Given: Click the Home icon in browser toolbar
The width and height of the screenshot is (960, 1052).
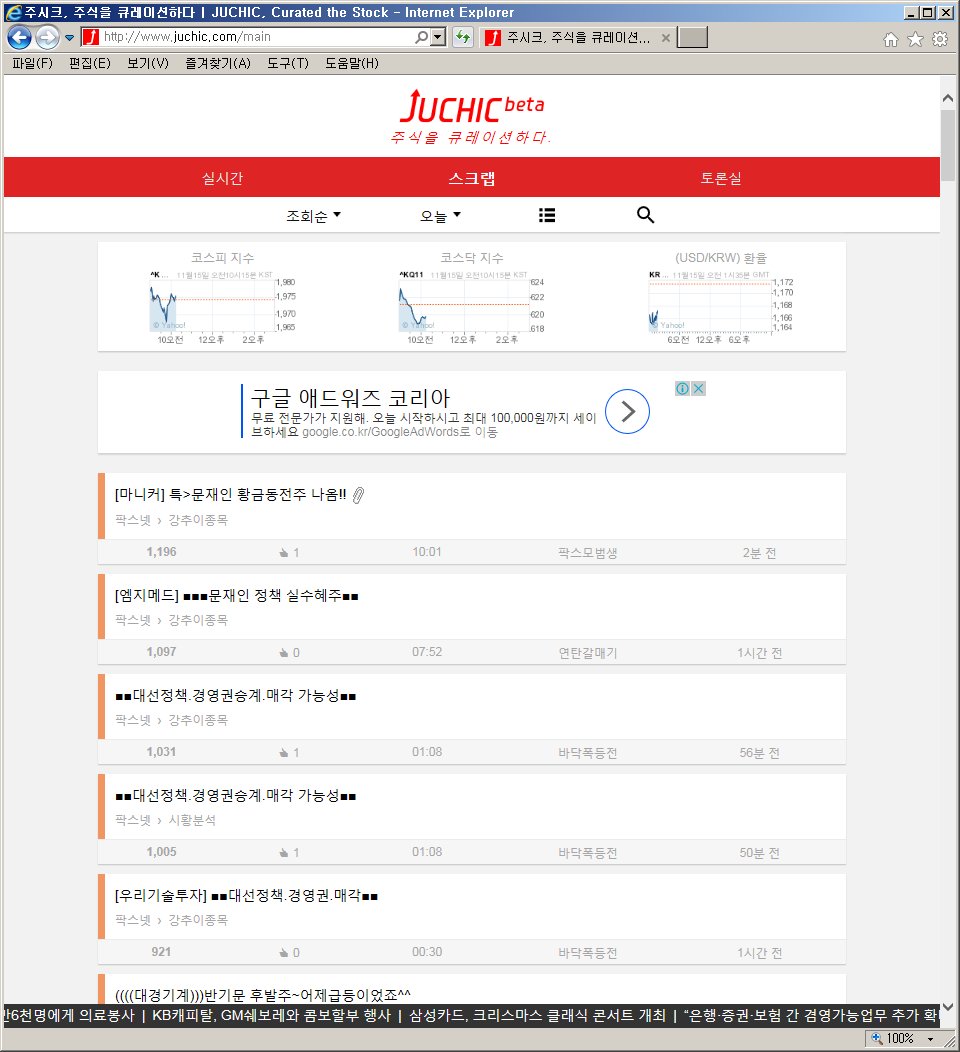Looking at the screenshot, I should point(891,40).
